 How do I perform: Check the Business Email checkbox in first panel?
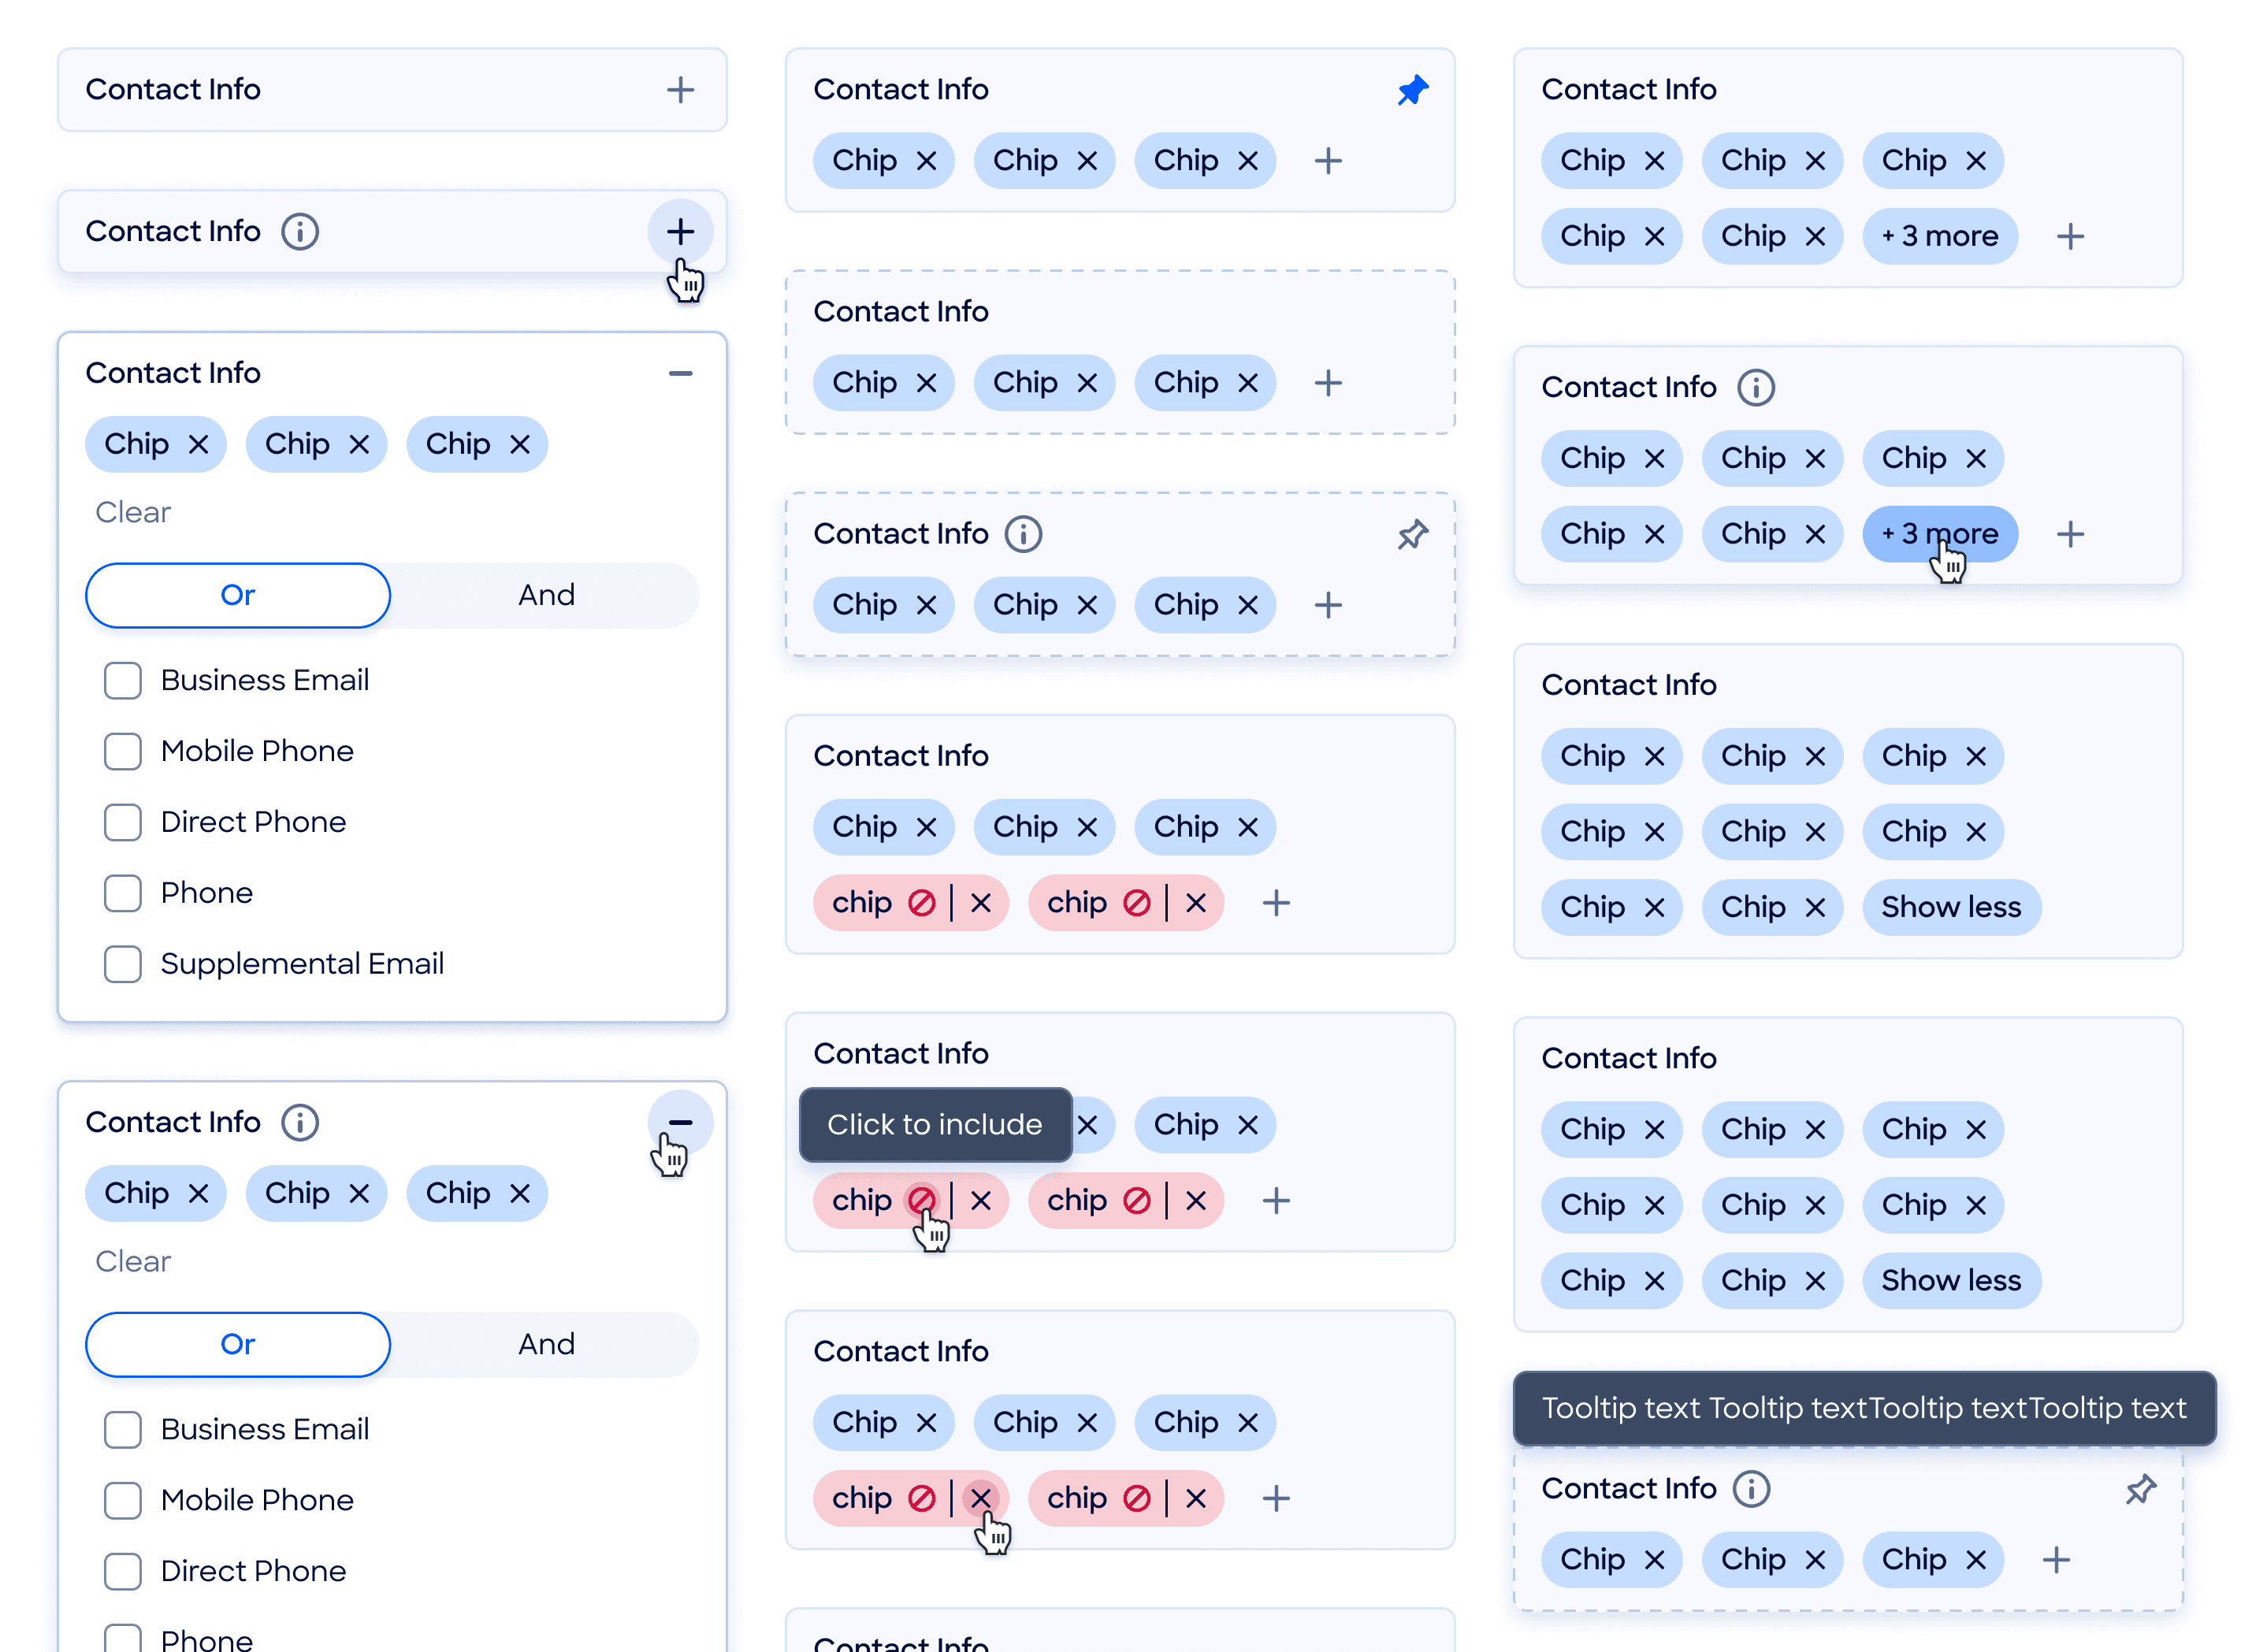click(123, 680)
